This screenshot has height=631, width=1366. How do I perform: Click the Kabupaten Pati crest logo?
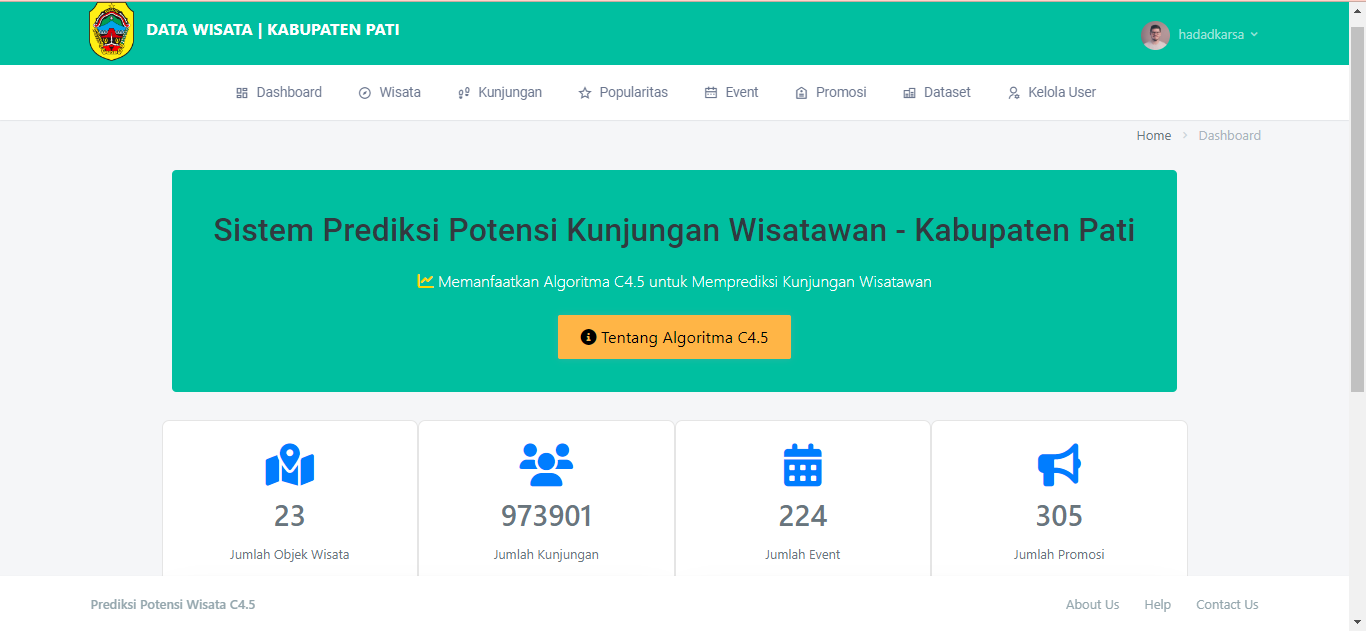tap(111, 31)
